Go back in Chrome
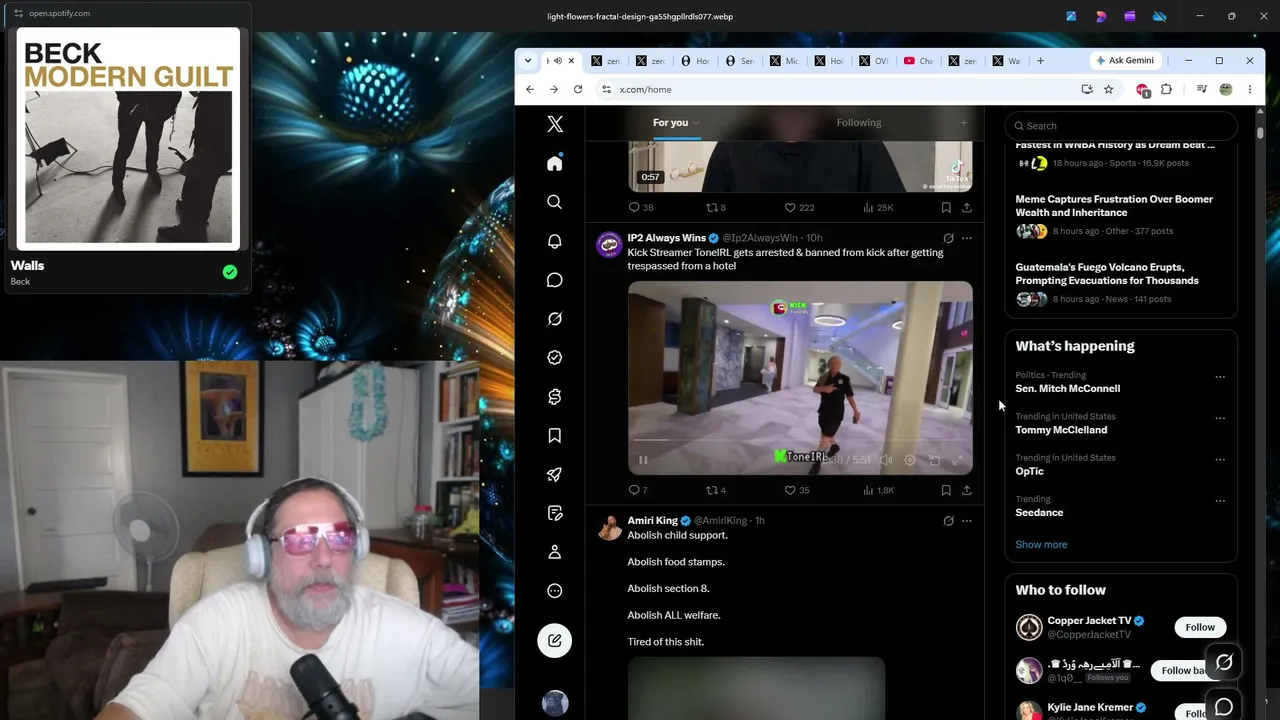 pos(530,90)
